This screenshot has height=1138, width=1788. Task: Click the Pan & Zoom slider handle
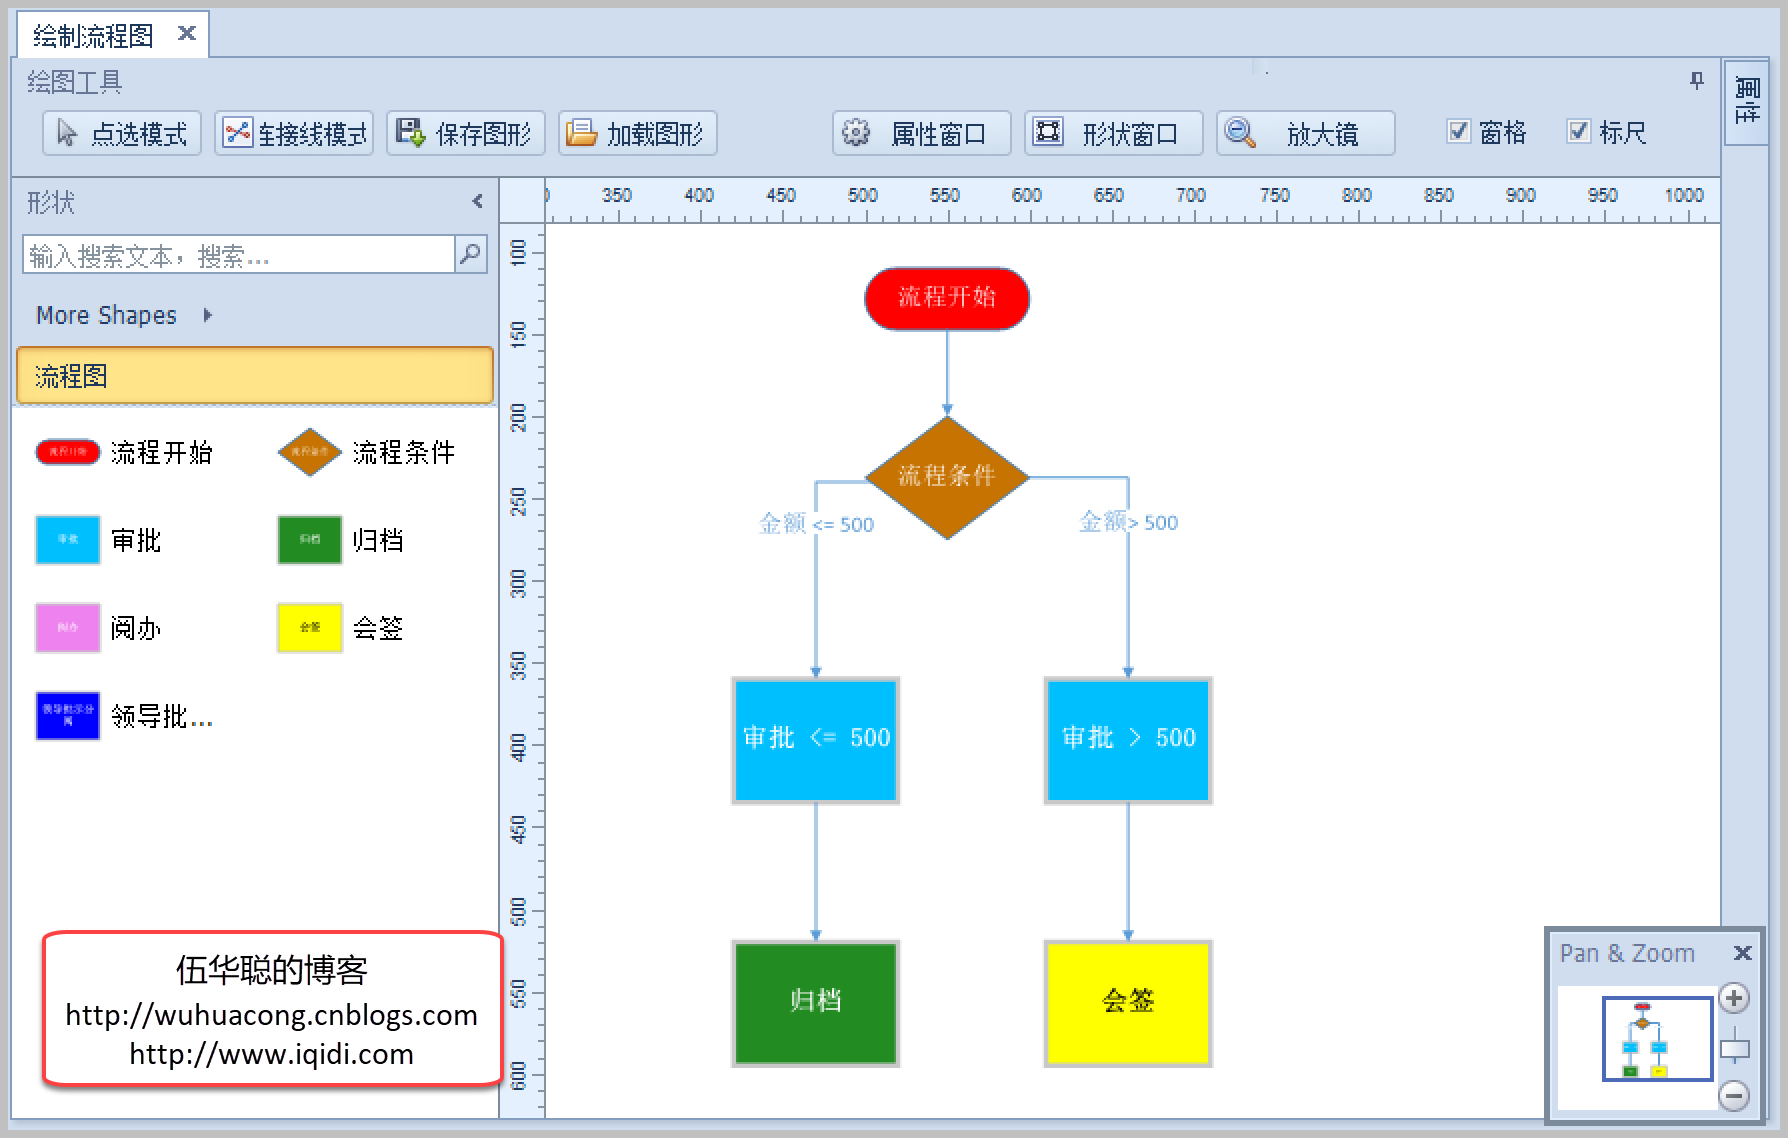tap(1735, 1049)
